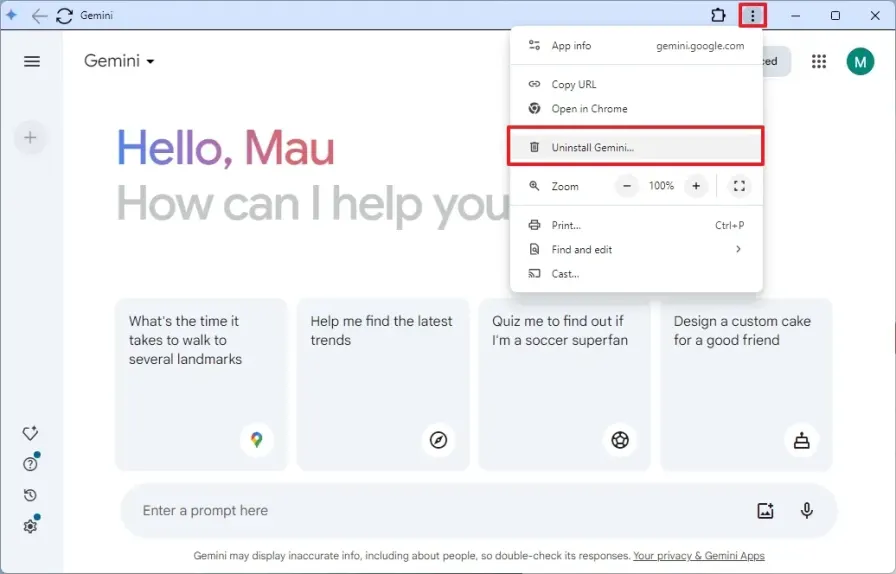Click the partly hidden button beside apps grid
The image size is (896, 574).
point(777,61)
